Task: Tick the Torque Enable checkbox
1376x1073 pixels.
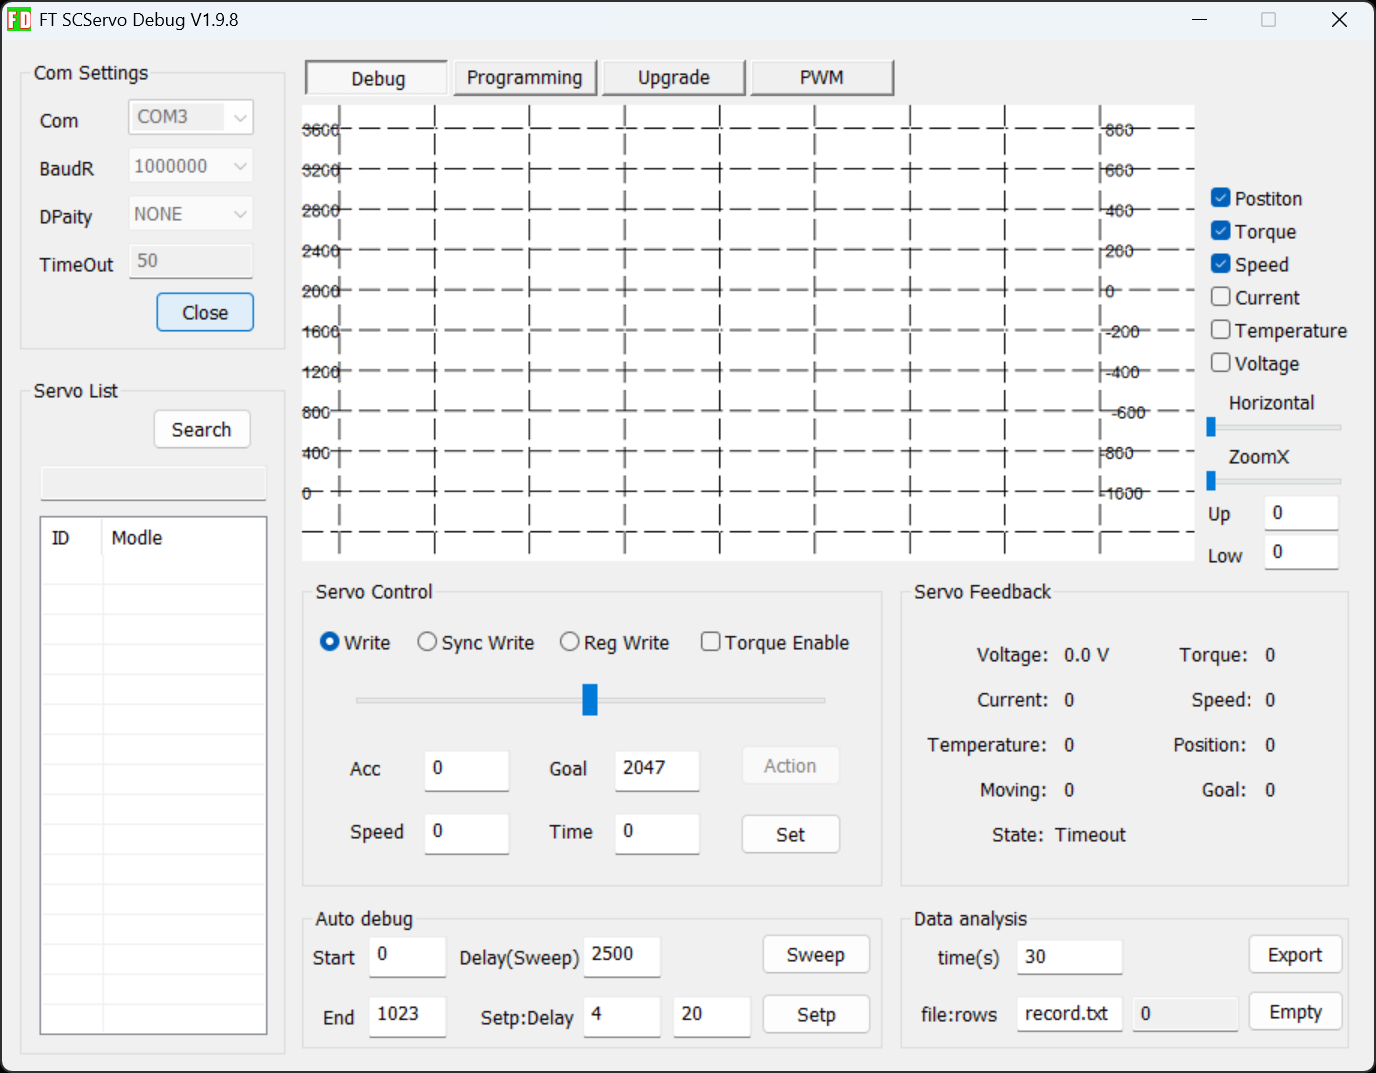Action: click(711, 642)
